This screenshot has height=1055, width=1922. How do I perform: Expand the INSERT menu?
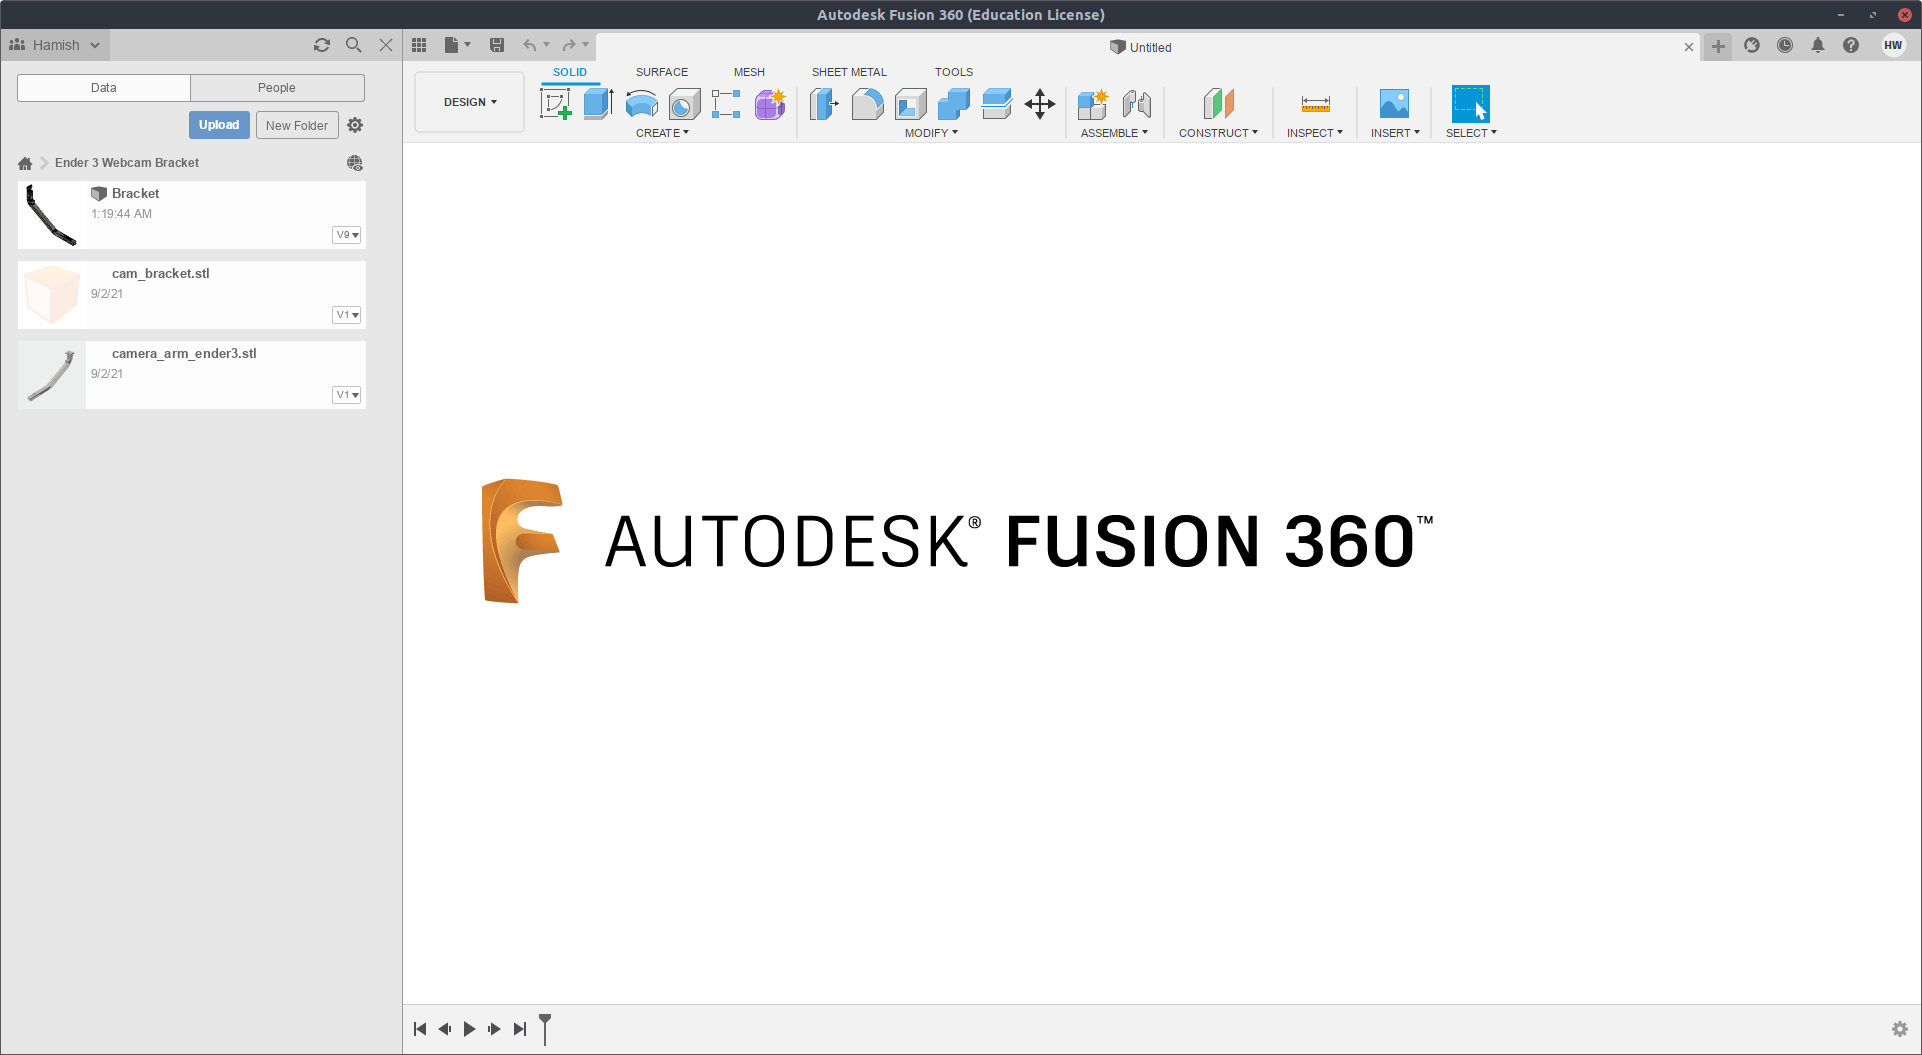pos(1395,133)
